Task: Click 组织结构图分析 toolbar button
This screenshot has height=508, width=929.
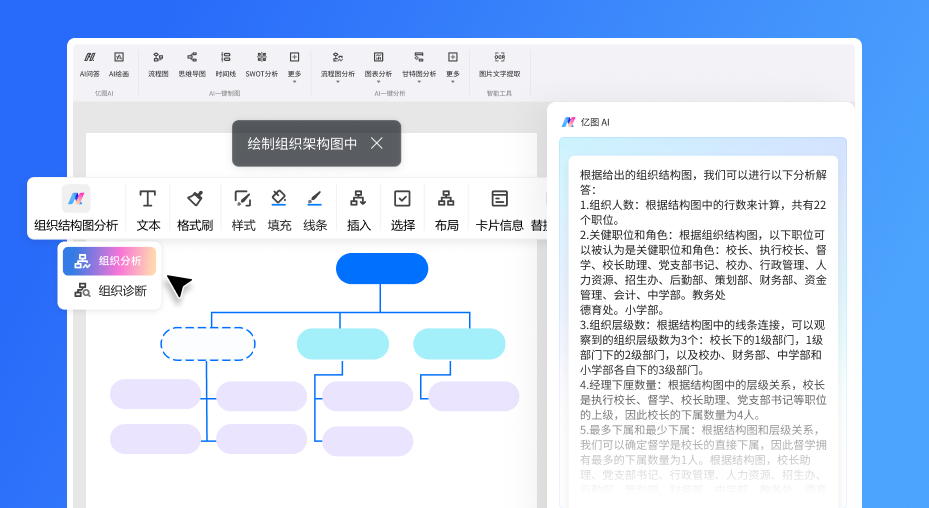Action: [76, 208]
